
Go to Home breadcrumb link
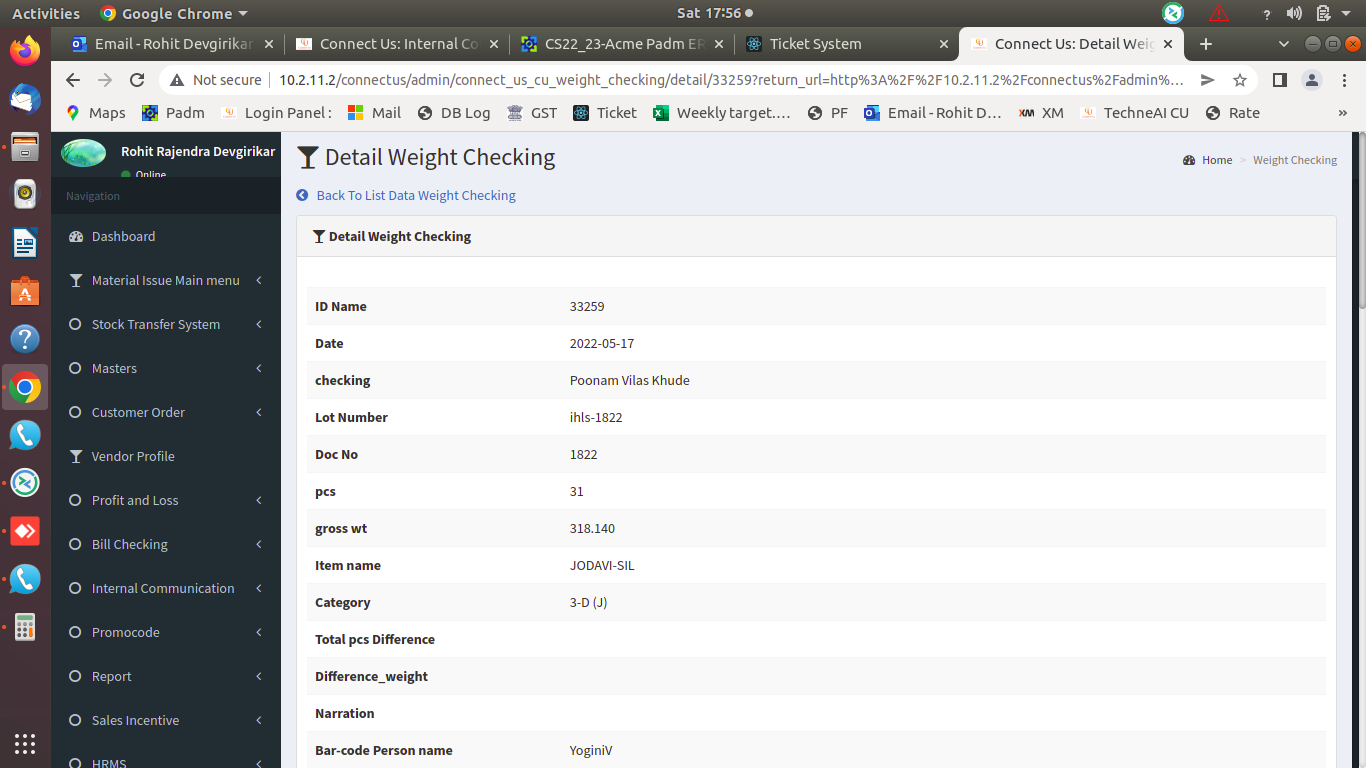(1208, 160)
